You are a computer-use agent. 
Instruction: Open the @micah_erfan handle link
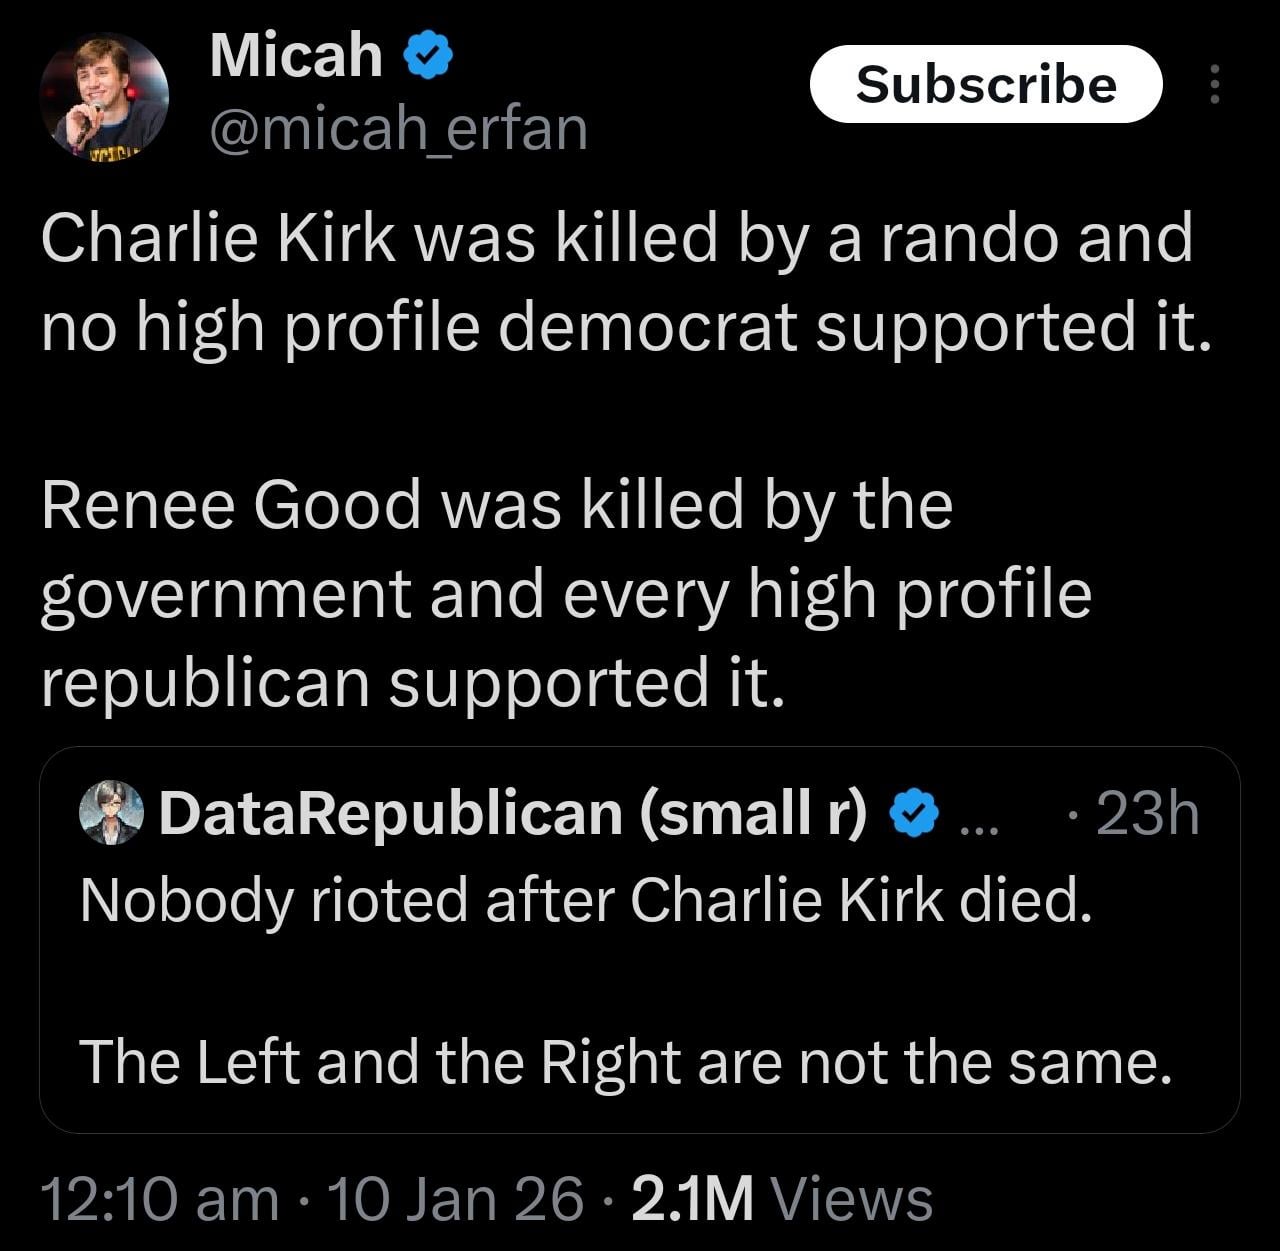(398, 128)
